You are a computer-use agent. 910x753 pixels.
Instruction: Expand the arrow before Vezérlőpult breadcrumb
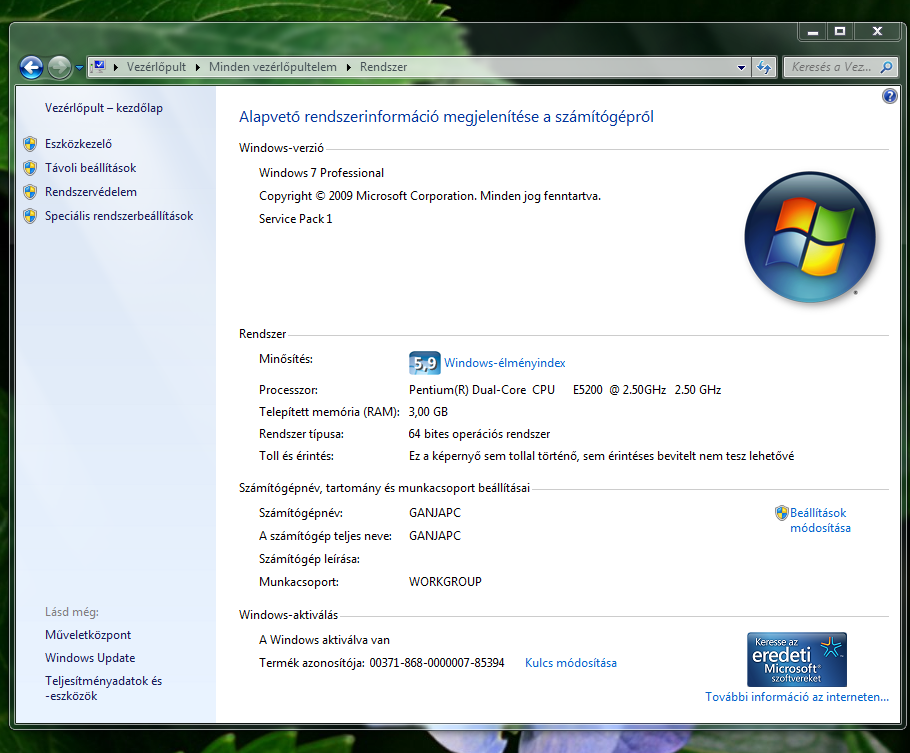pyautogui.click(x=116, y=67)
